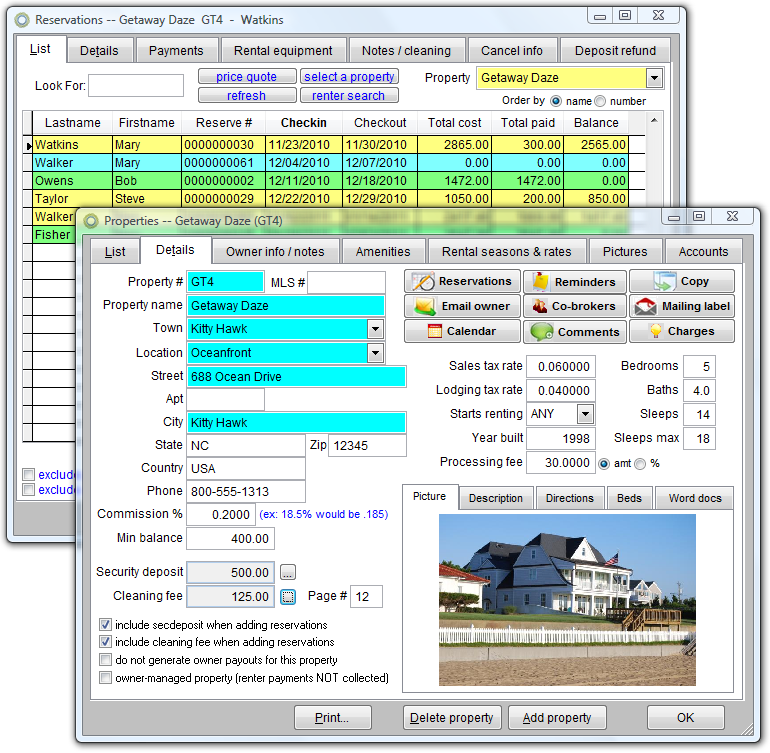Click renter search button
Screen dimensions: 770x753
tap(349, 95)
